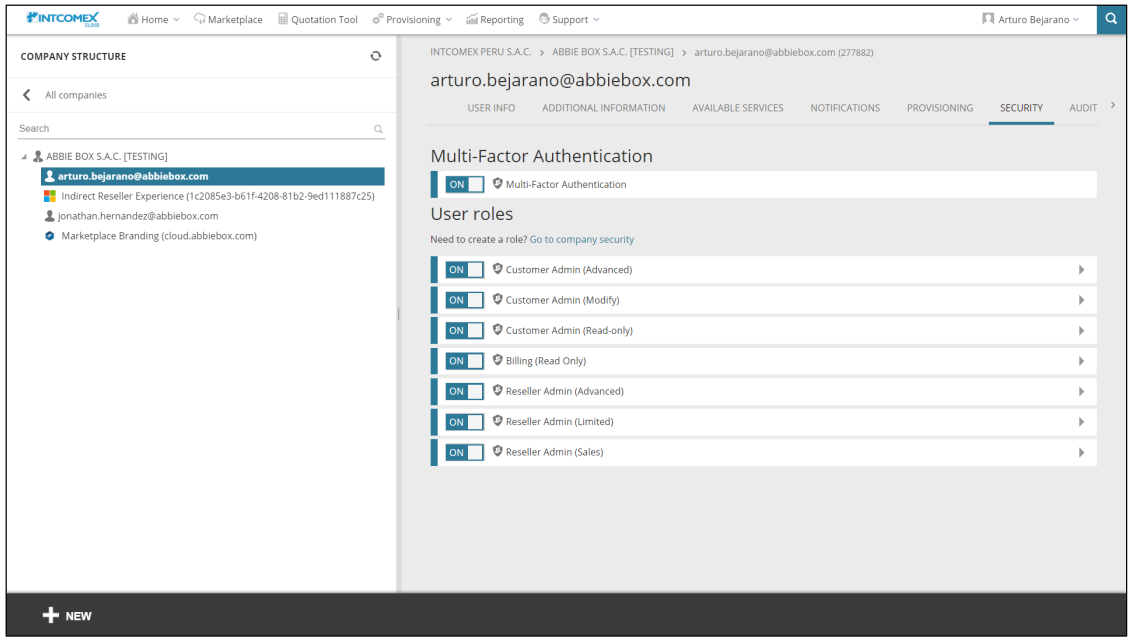Click the NEW button in bottom bar

tap(67, 616)
